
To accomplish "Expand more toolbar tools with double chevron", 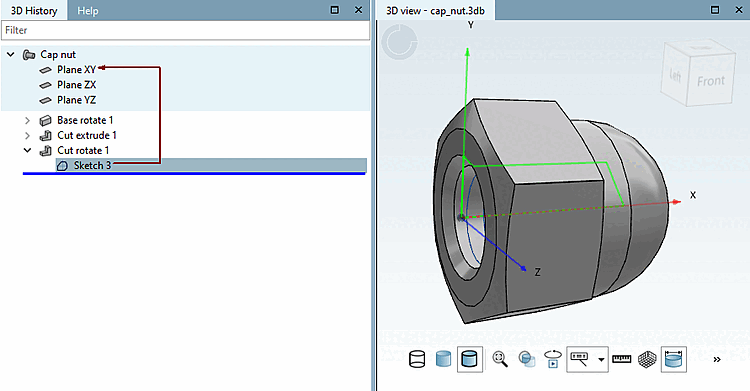I will click(717, 359).
